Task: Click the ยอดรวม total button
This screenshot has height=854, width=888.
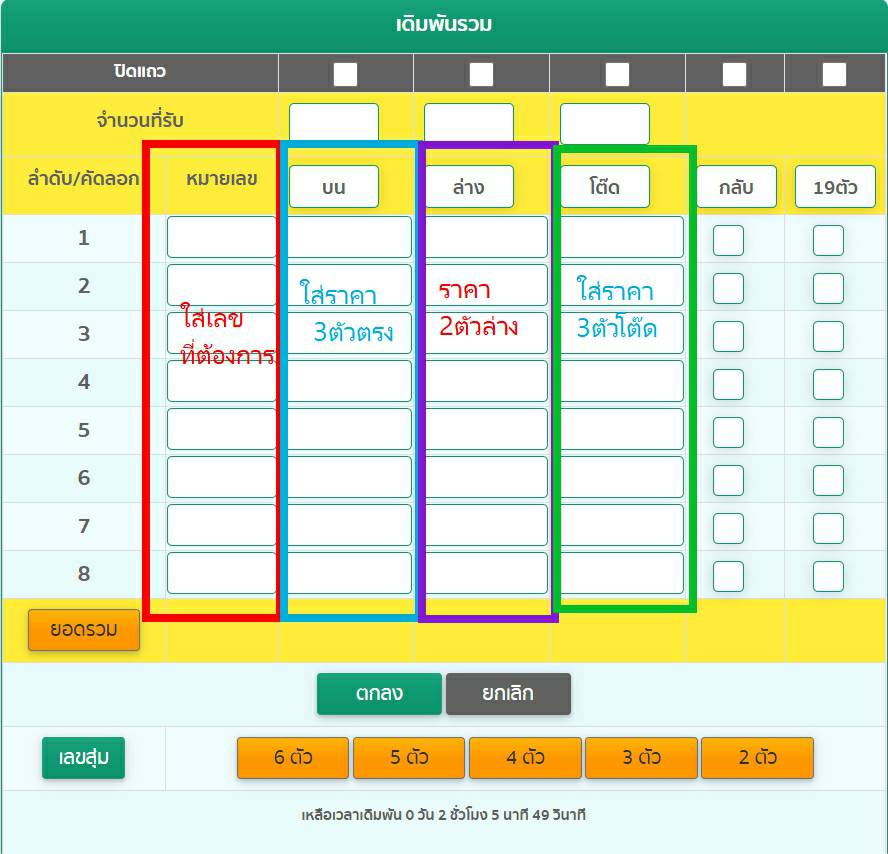Action: [84, 630]
